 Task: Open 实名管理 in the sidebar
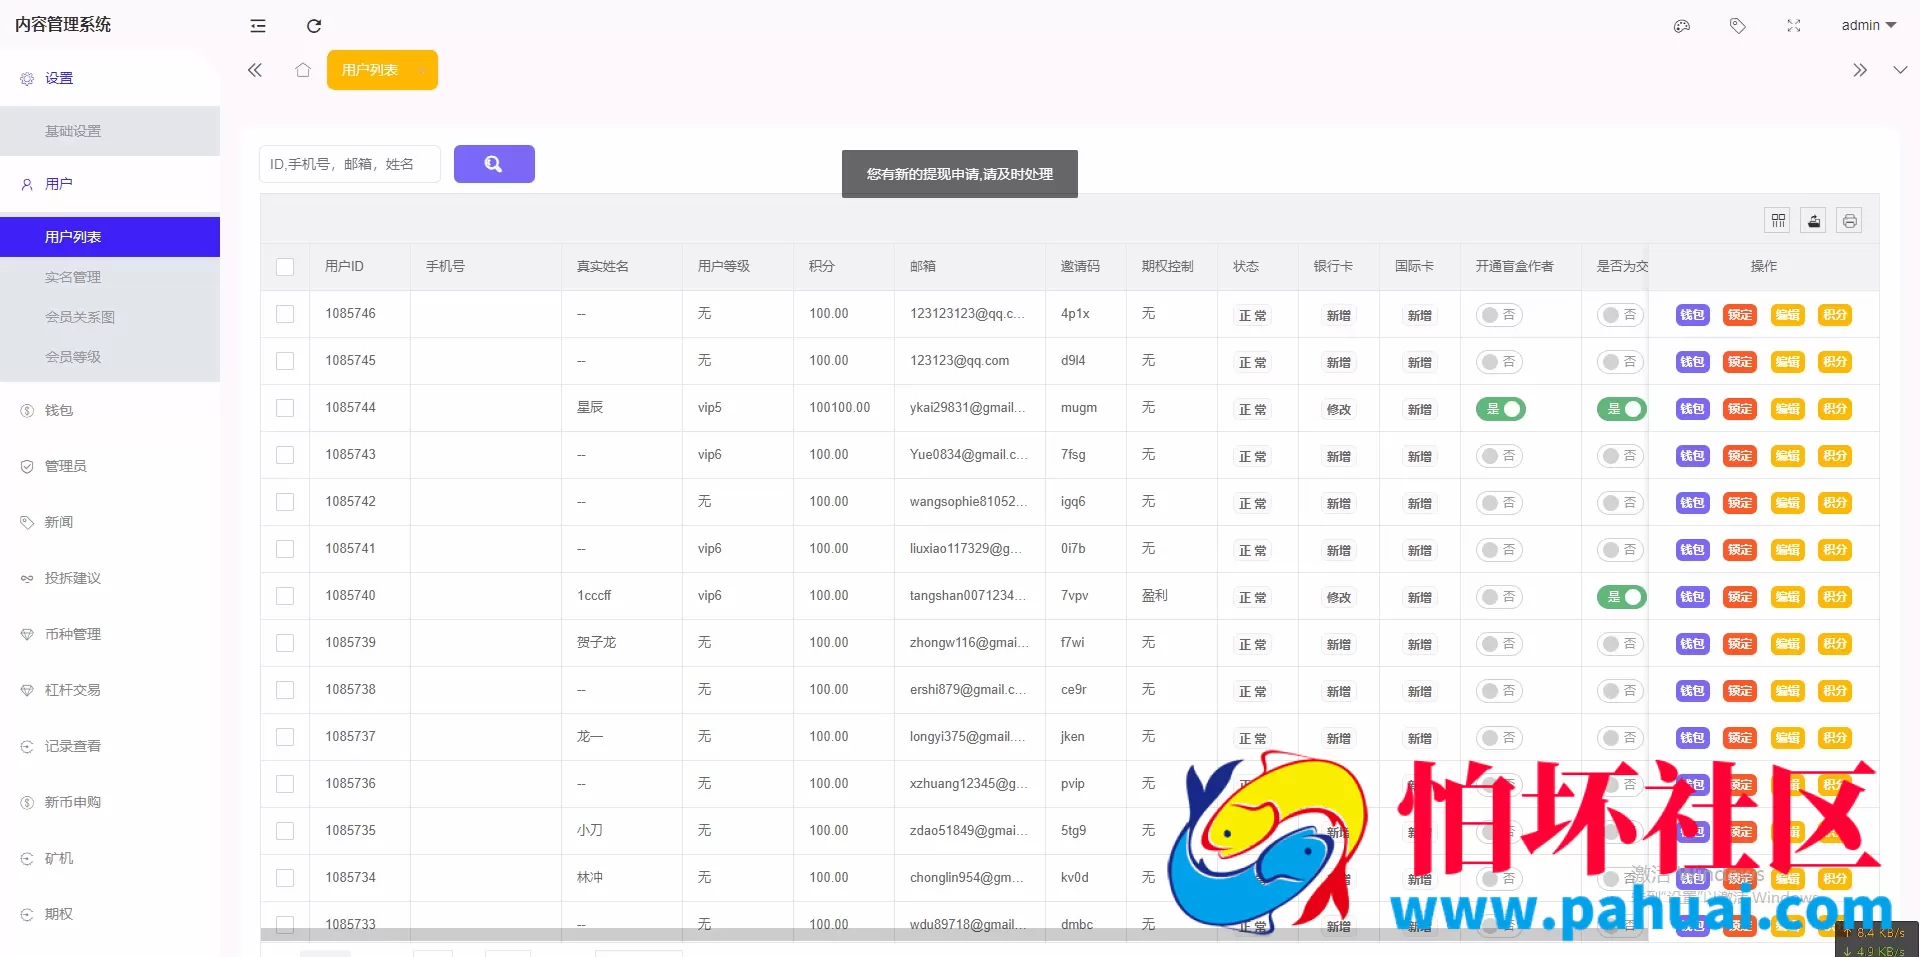[x=110, y=277]
